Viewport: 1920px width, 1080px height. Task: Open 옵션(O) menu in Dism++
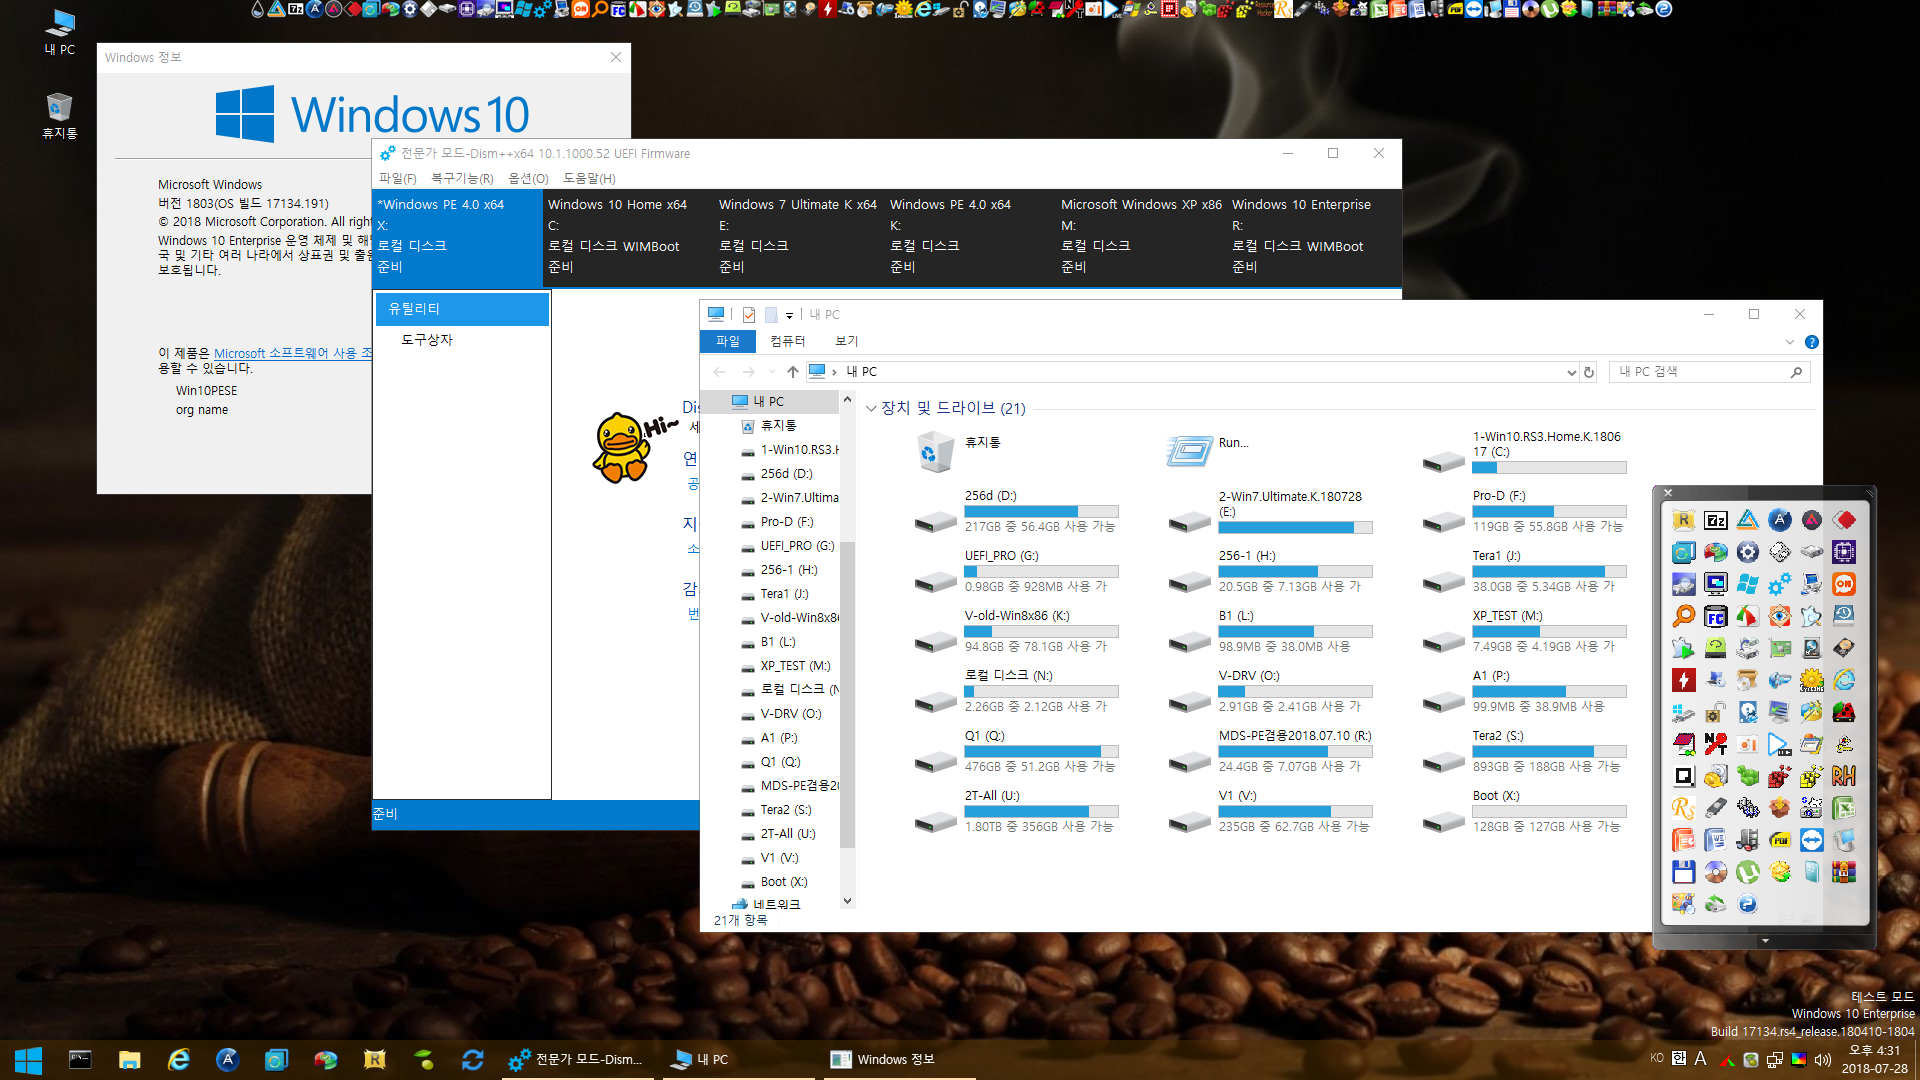point(528,178)
